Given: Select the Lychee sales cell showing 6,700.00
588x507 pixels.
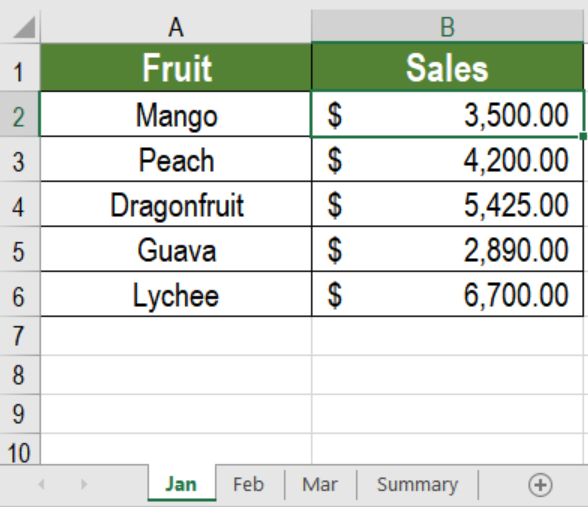Looking at the screenshot, I should [447, 294].
